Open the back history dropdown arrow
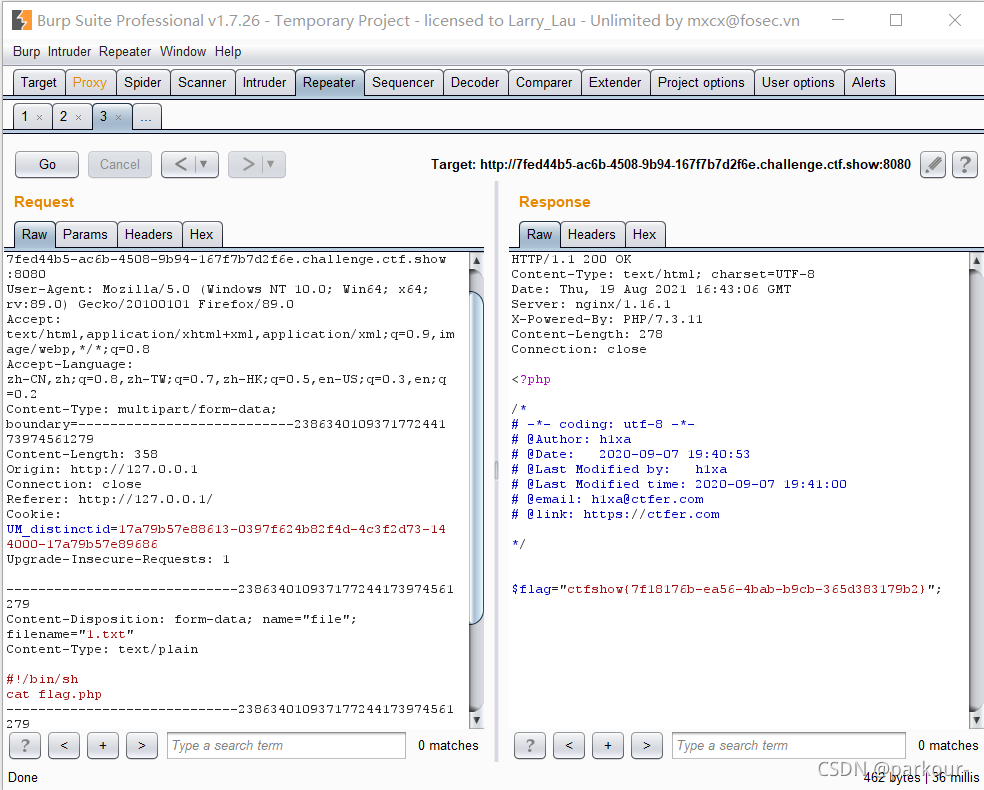 click(x=203, y=164)
